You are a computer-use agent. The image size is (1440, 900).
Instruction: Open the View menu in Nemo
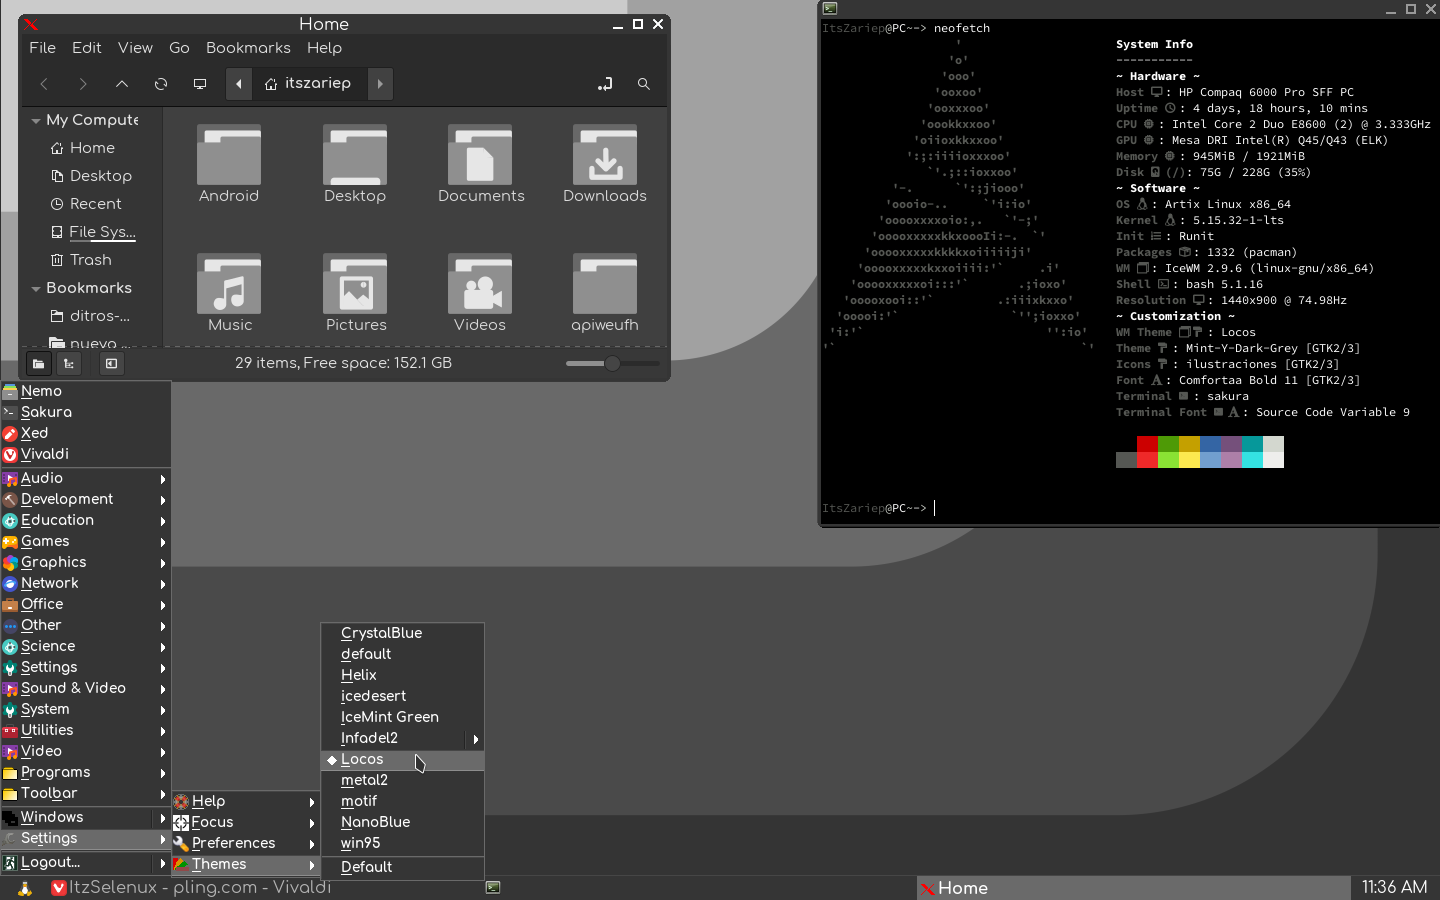point(135,48)
